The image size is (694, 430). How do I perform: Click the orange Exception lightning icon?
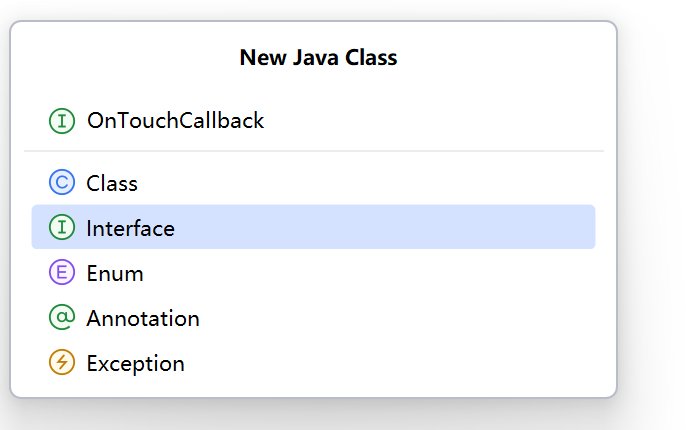click(62, 362)
